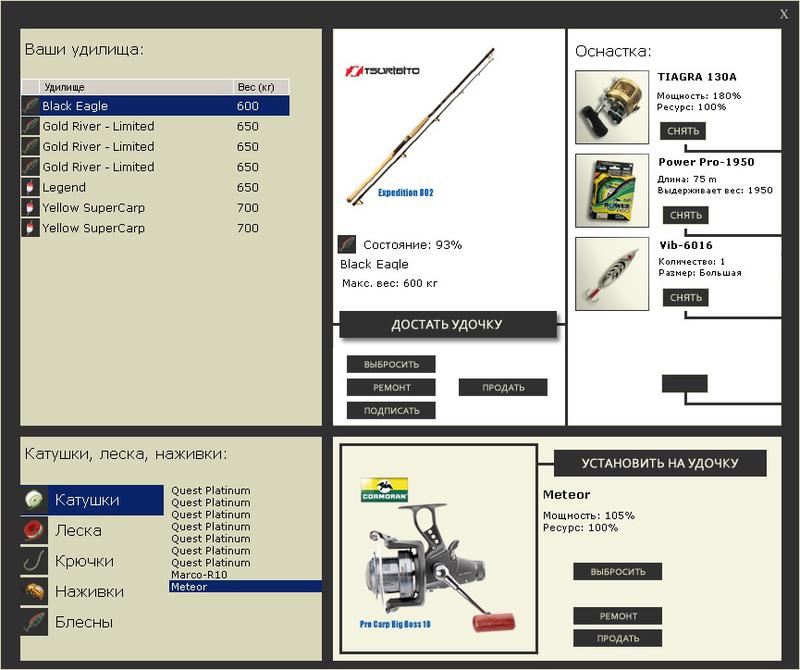Screen dimensions: 800x670
Task: Click the rod type icon beside Состояние
Action: pyautogui.click(x=347, y=244)
